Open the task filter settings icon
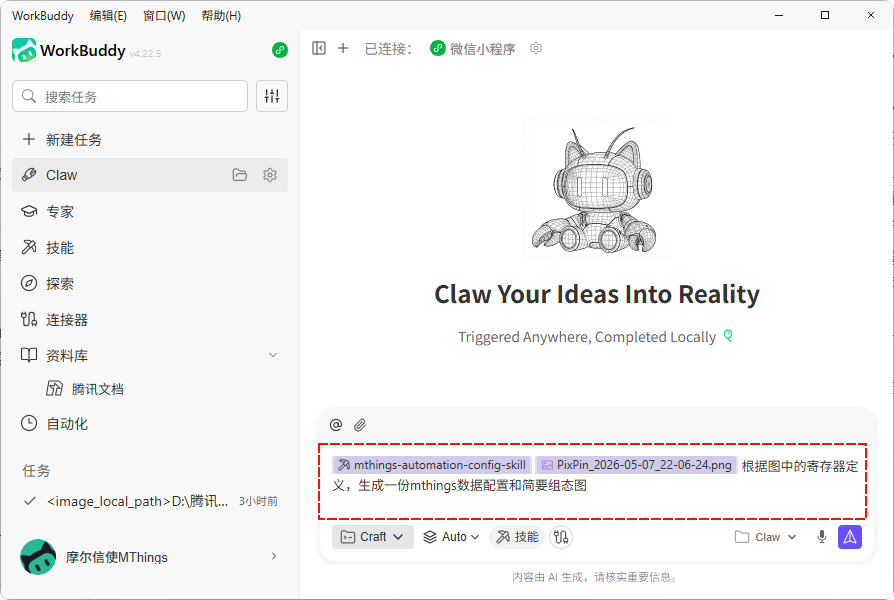The width and height of the screenshot is (894, 600). coord(272,96)
